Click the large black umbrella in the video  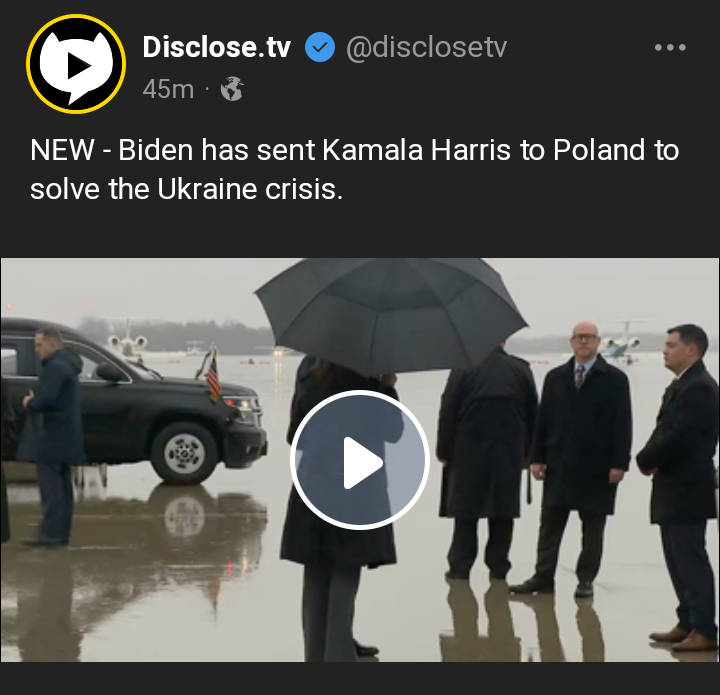[x=390, y=317]
